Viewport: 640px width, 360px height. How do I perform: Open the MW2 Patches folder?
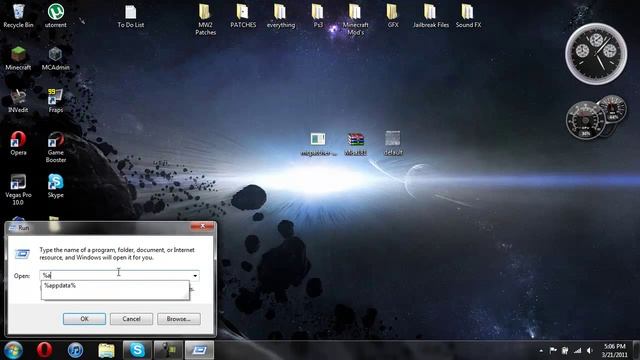(205, 20)
